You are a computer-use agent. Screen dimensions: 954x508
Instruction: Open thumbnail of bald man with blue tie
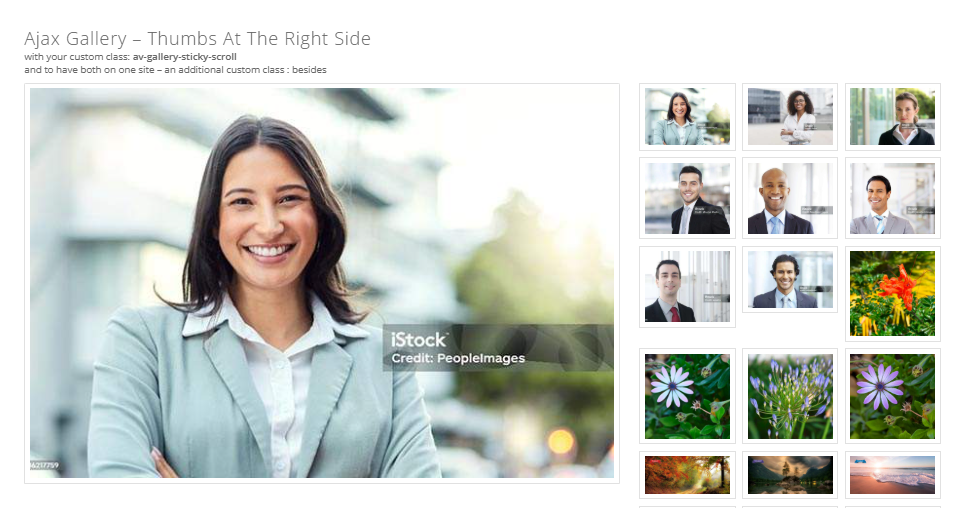tap(790, 198)
